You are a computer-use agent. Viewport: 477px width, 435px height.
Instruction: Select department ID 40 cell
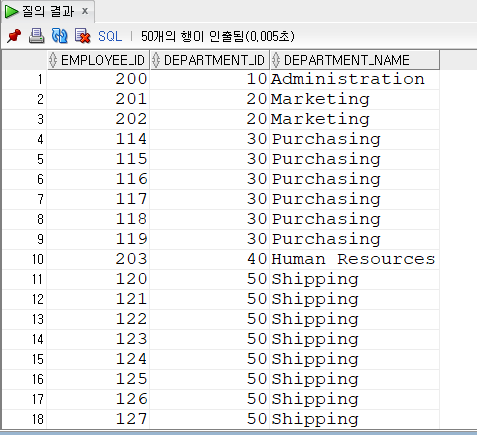coord(210,259)
